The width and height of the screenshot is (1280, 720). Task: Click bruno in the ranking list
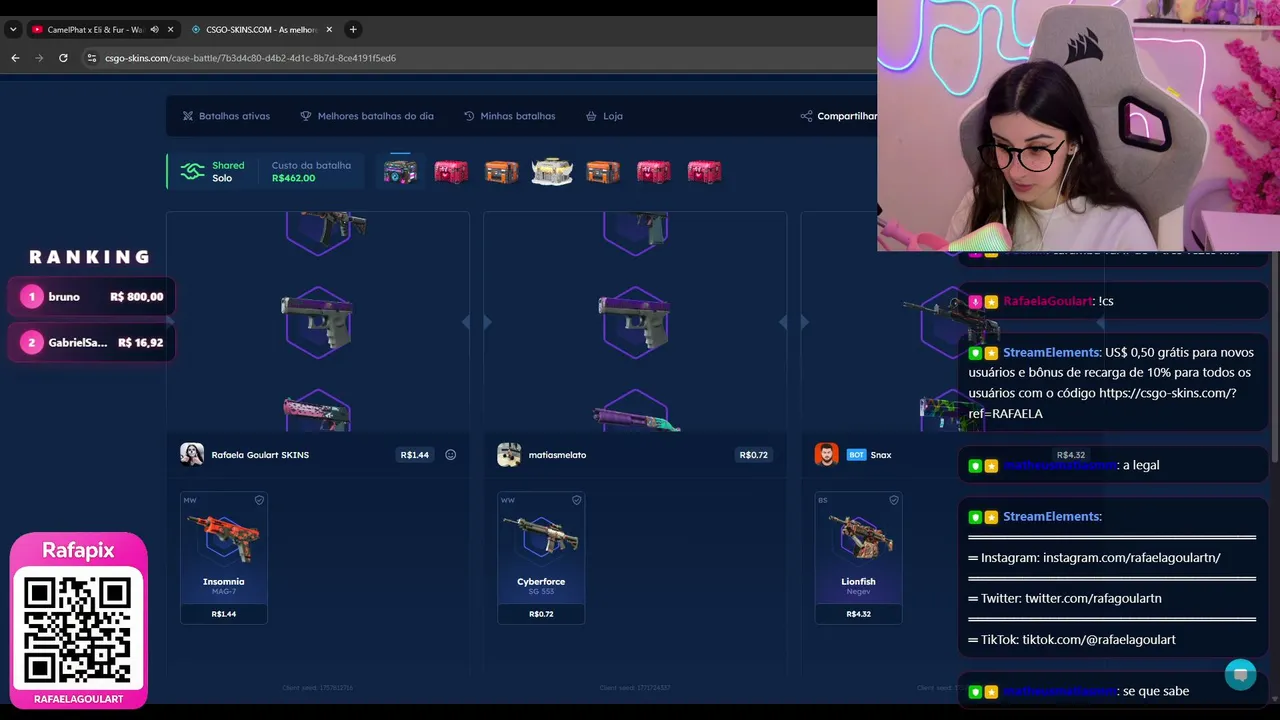coord(91,297)
